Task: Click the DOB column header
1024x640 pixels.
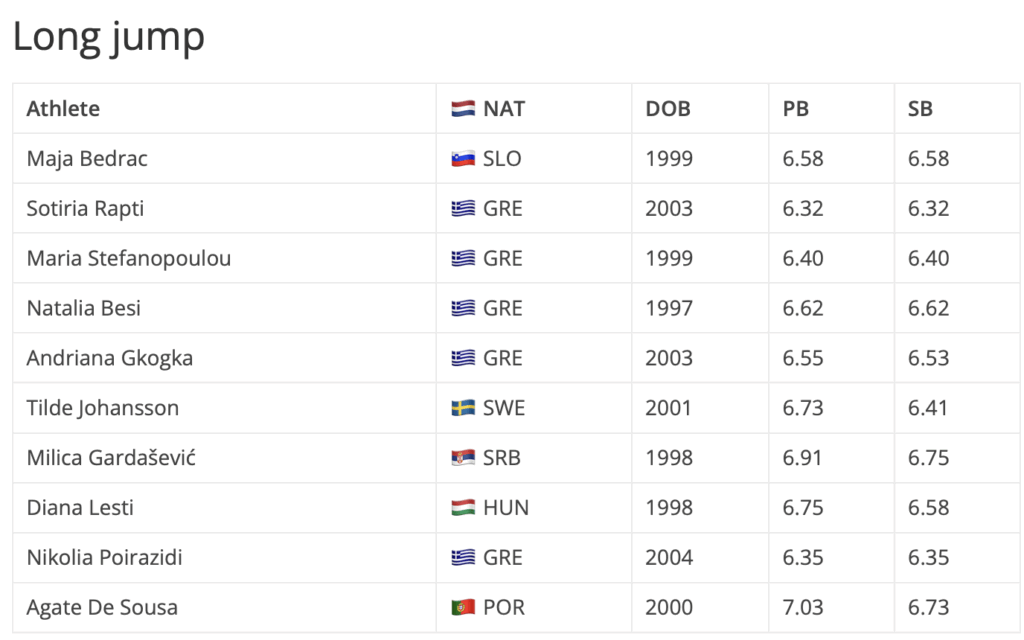Action: point(668,109)
